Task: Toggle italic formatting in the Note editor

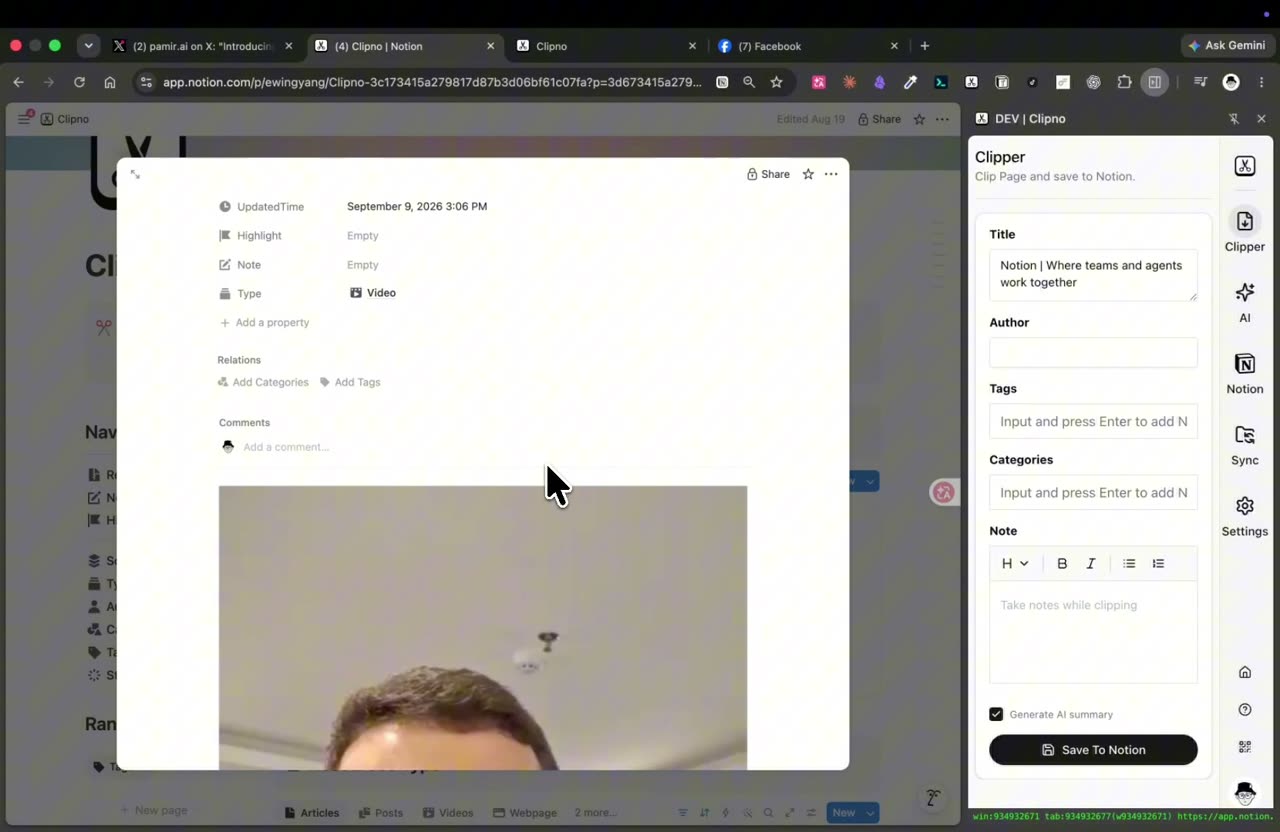Action: (1091, 563)
